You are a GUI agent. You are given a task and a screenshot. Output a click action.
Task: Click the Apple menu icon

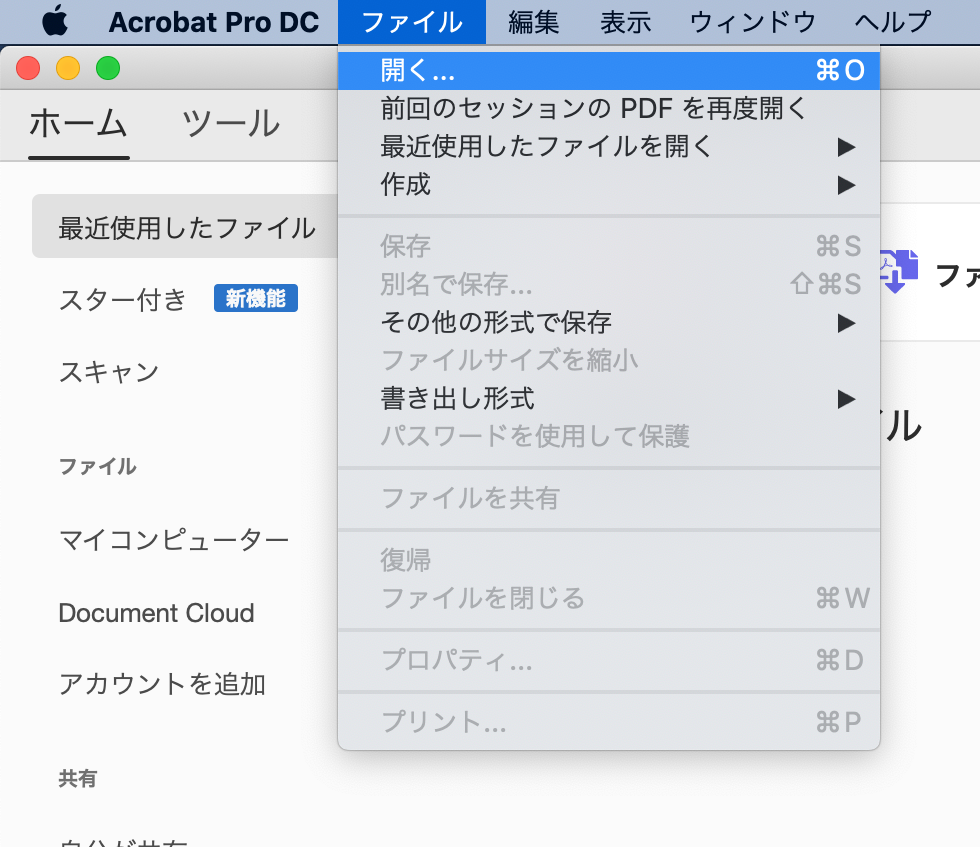pos(54,20)
